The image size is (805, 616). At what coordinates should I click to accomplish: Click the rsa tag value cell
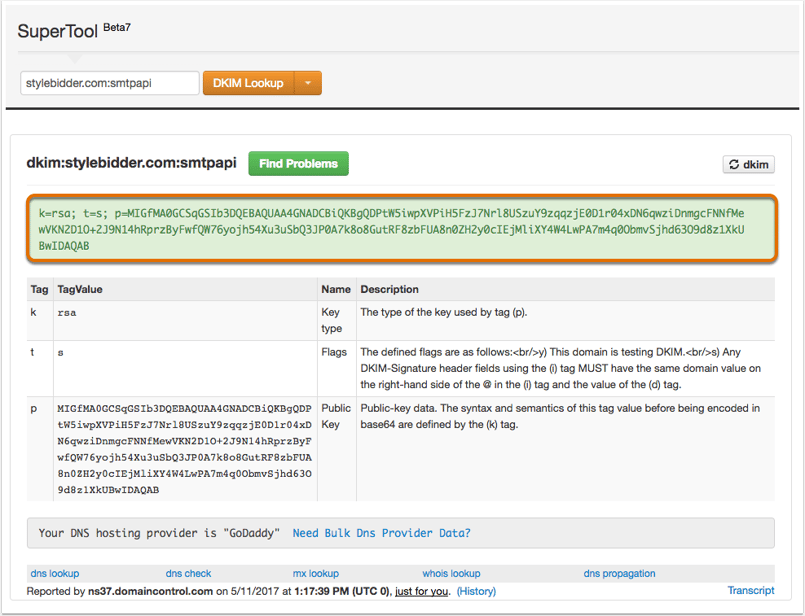point(67,313)
